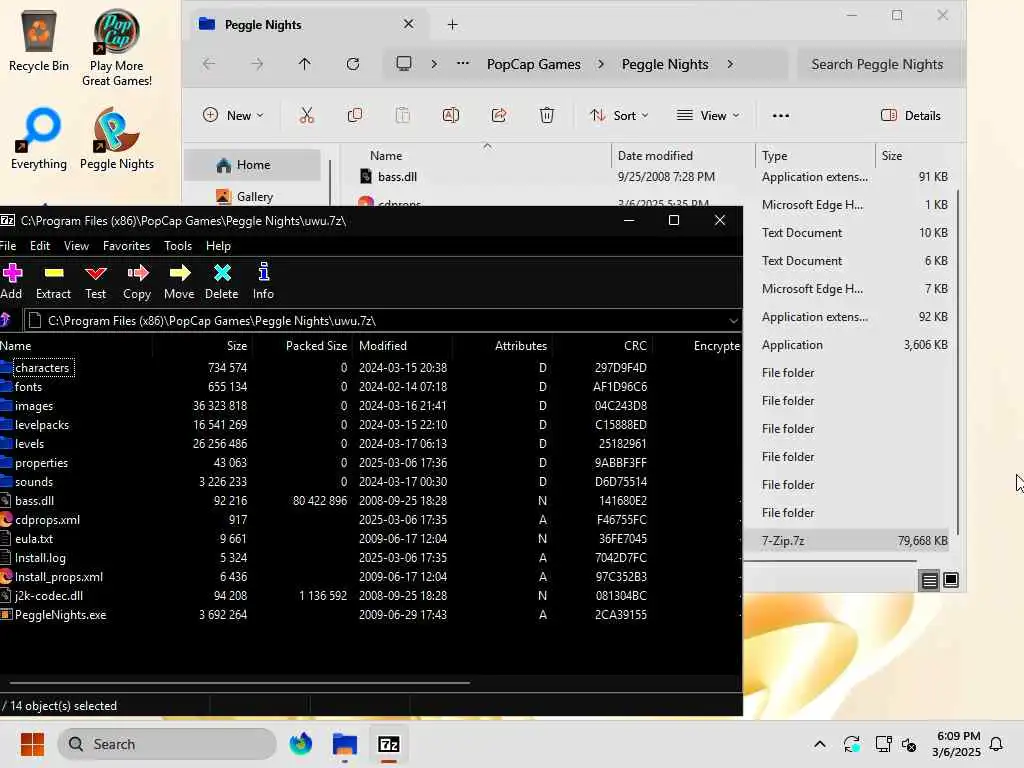Show hidden system tray icons
The width and height of the screenshot is (1024, 768).
click(820, 744)
